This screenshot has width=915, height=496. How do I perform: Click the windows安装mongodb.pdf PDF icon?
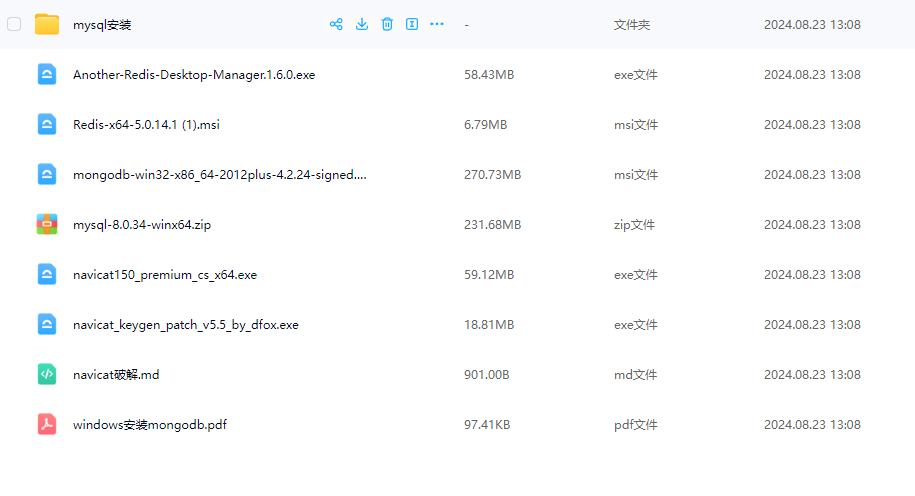47,424
